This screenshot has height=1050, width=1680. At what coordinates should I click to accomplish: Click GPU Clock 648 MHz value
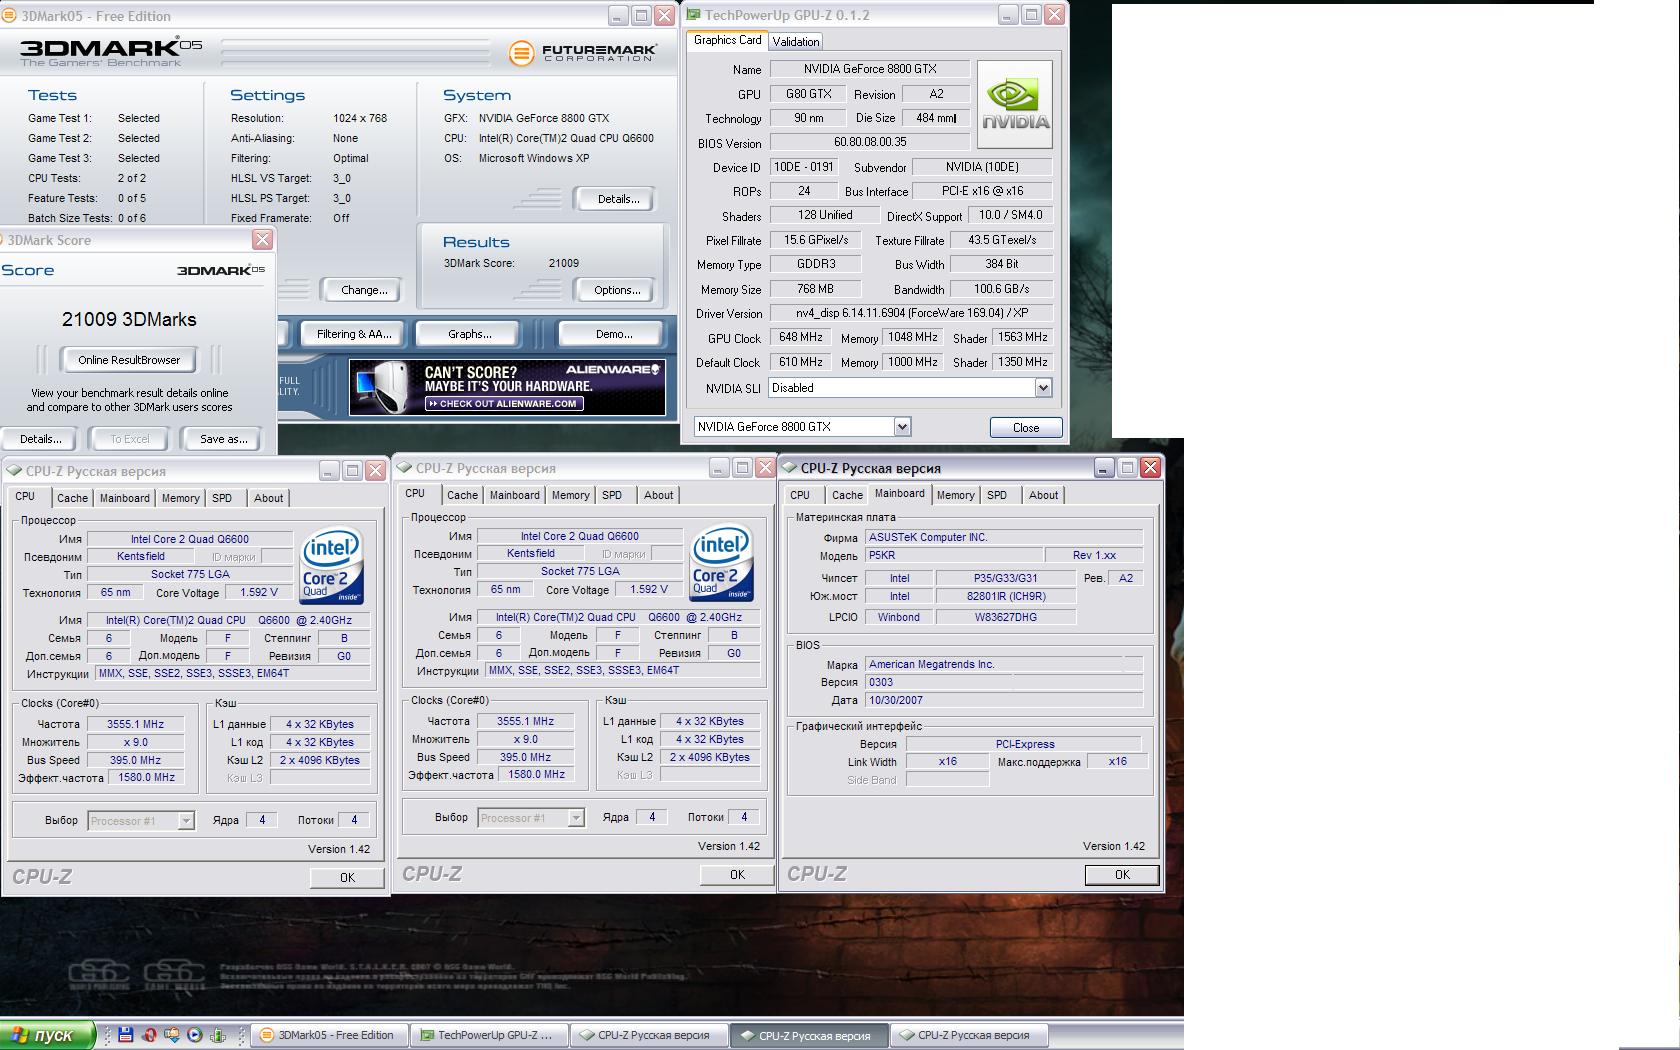pos(800,338)
